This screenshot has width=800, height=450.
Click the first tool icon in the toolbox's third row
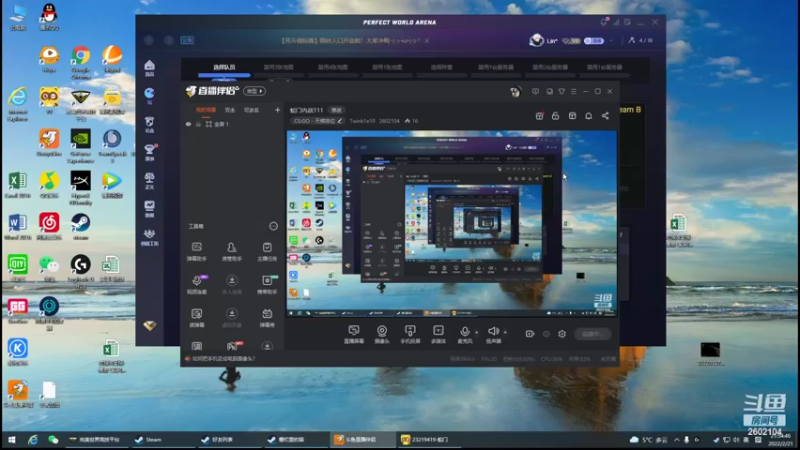tap(197, 313)
